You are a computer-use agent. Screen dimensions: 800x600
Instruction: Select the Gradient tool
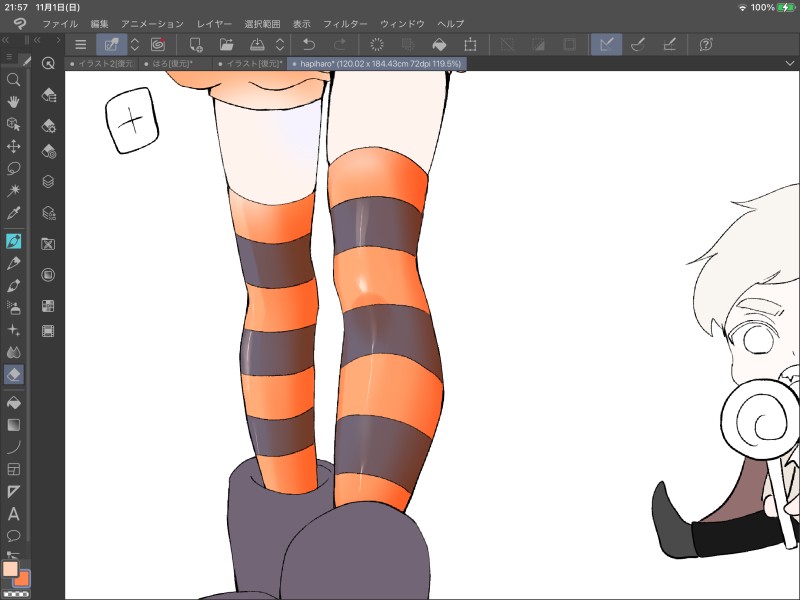(x=14, y=425)
